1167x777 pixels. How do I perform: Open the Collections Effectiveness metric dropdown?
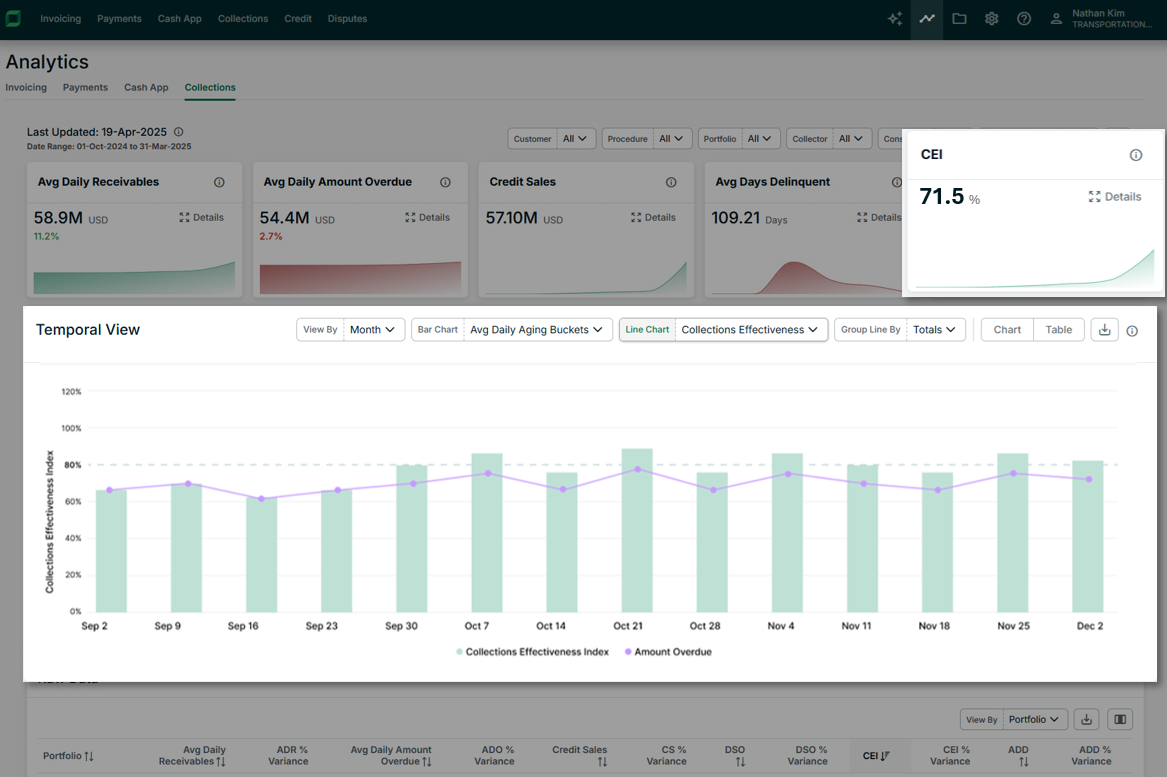pyautogui.click(x=751, y=329)
